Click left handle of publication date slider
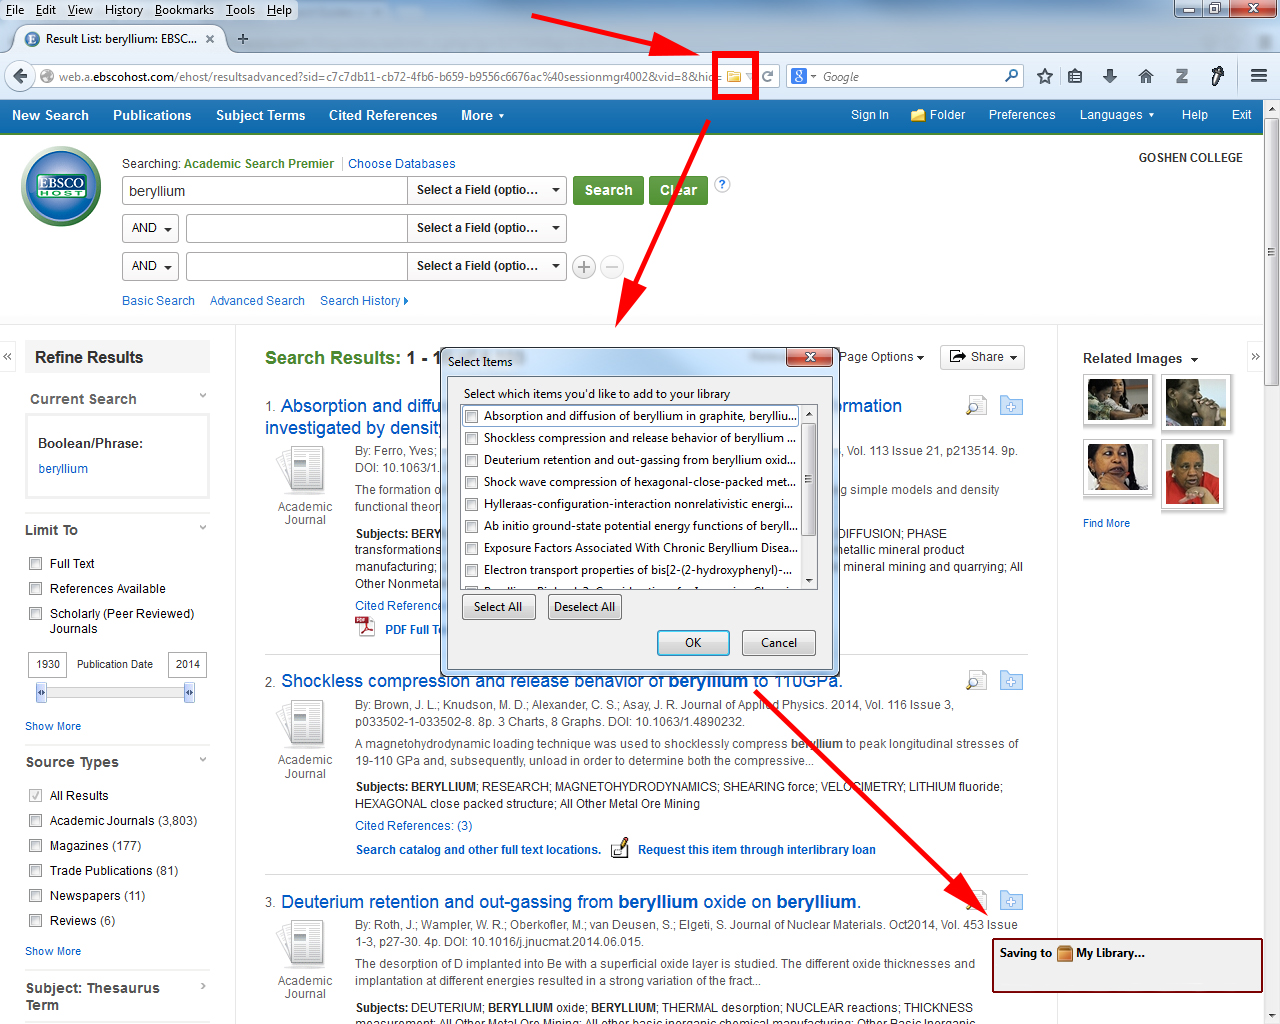 pos(41,692)
